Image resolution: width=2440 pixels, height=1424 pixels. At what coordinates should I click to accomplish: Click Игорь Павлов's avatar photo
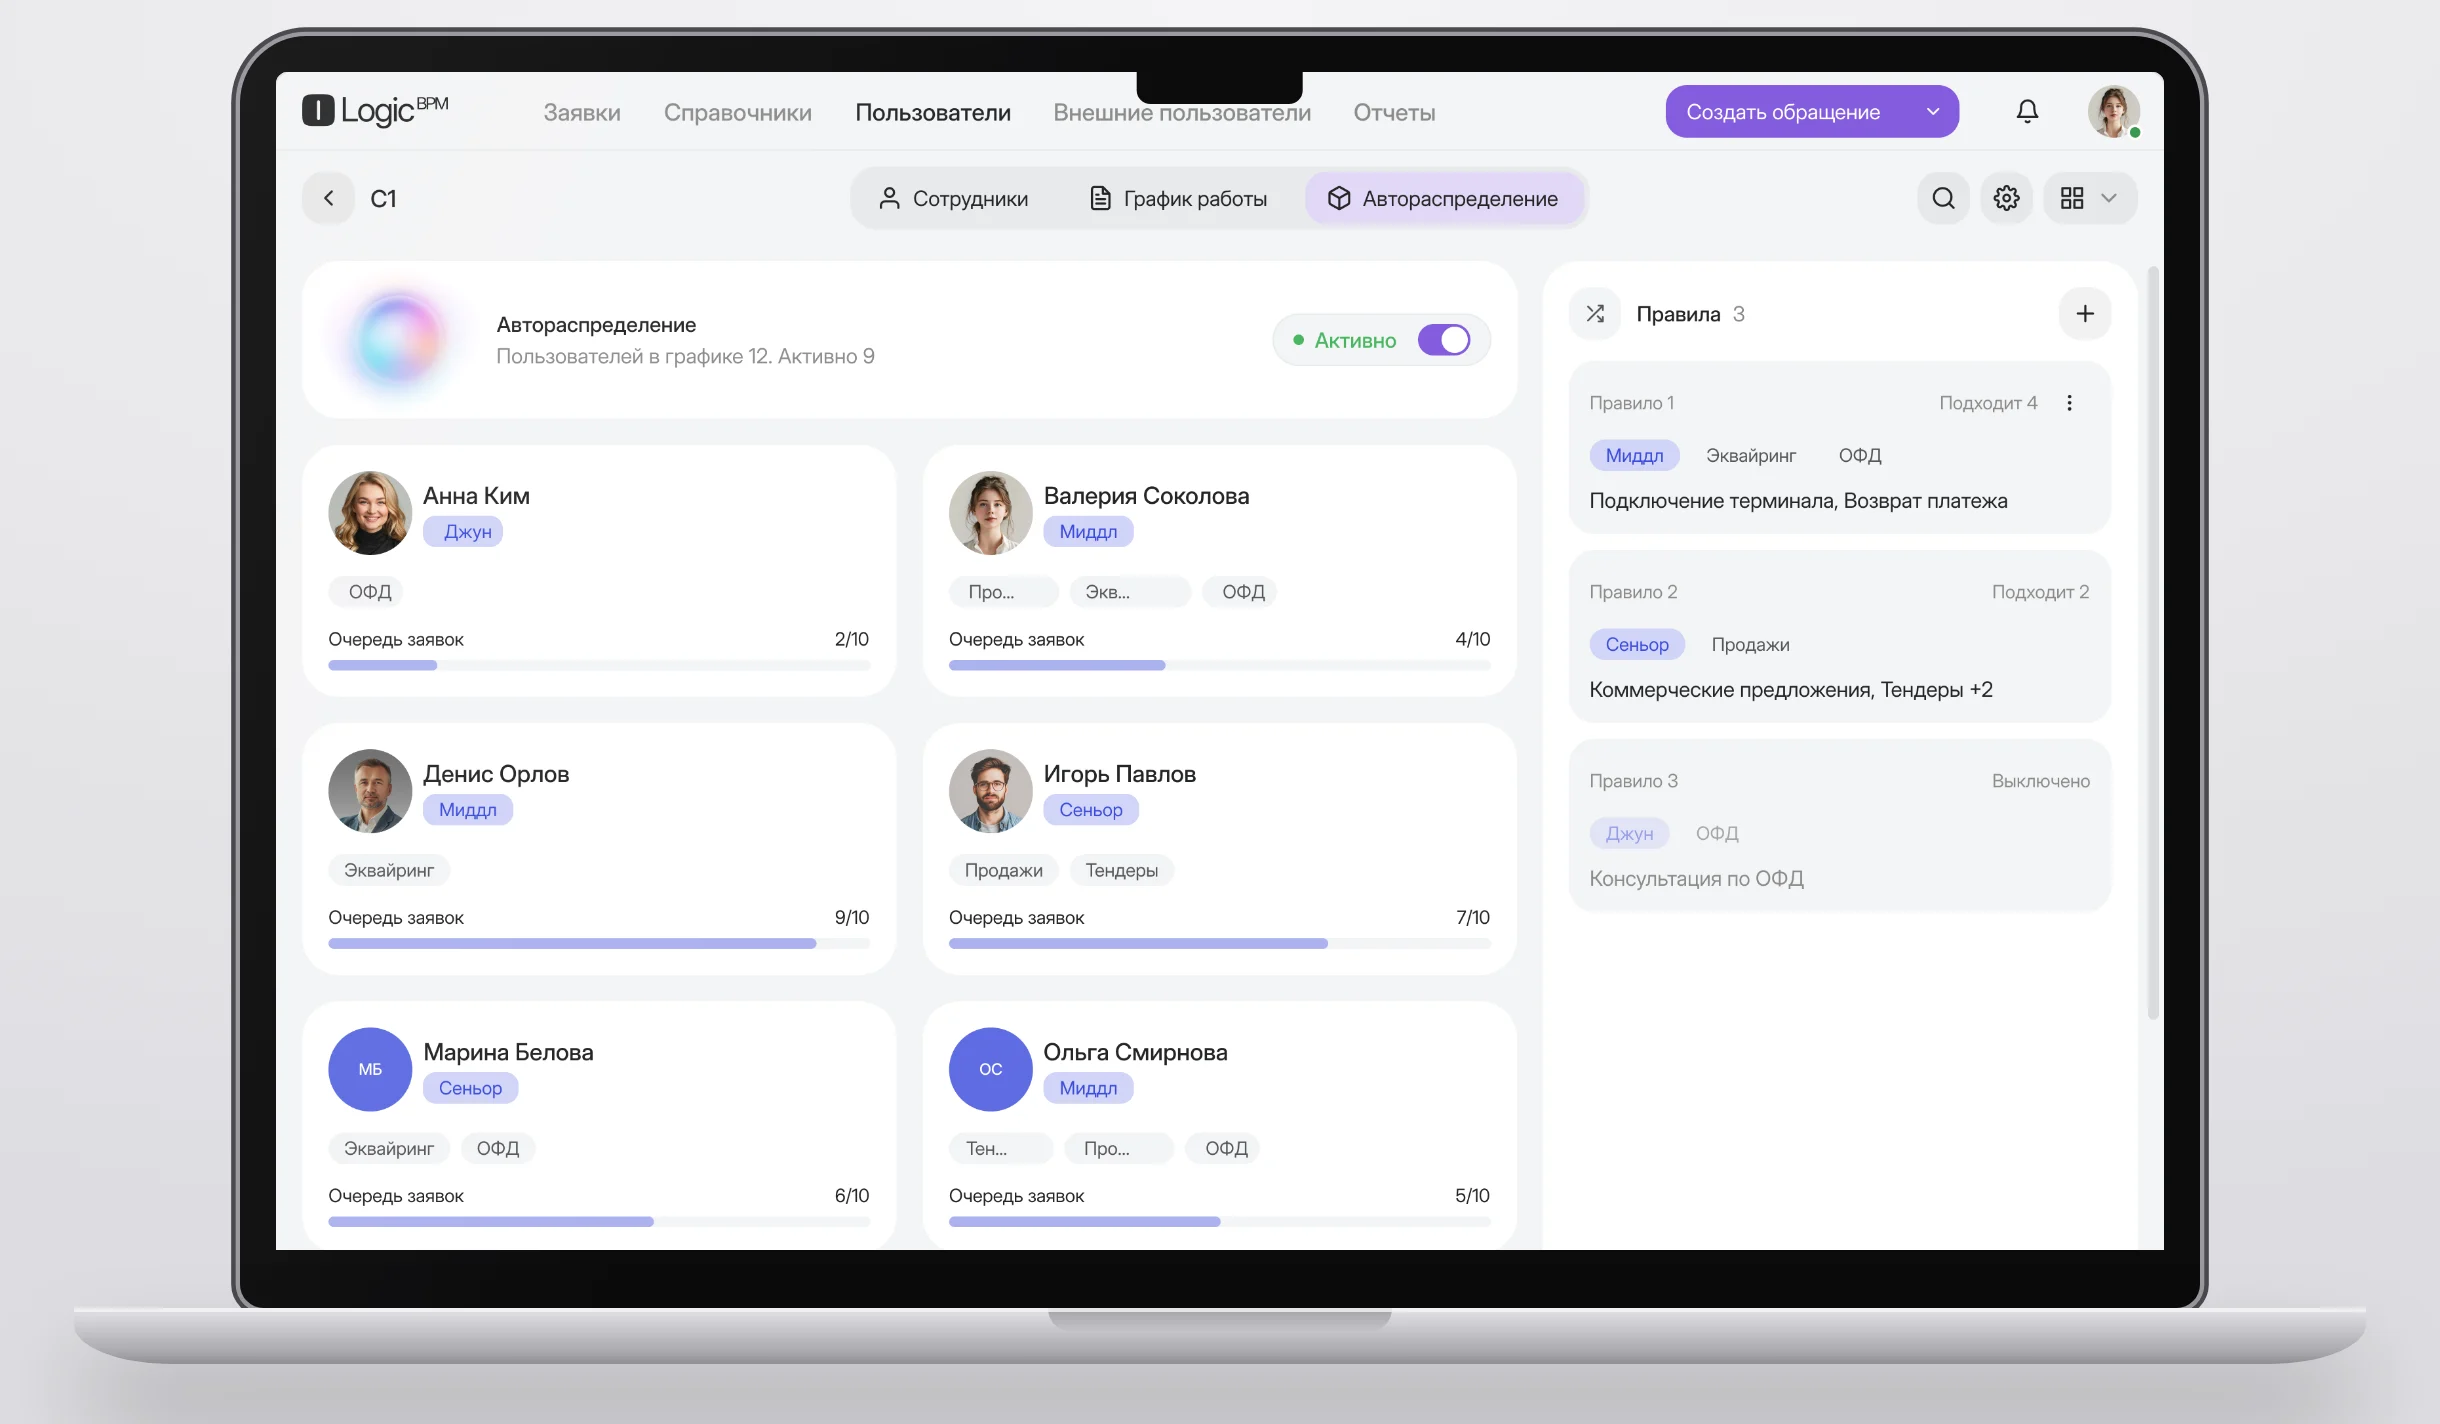[990, 791]
